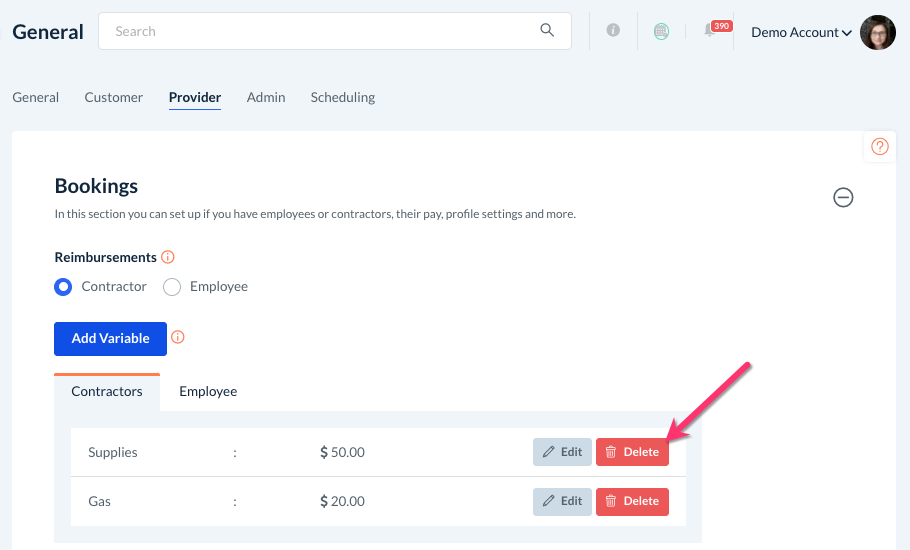Click the globe icon in header
Screen dimensions: 910x550
pyautogui.click(x=661, y=31)
